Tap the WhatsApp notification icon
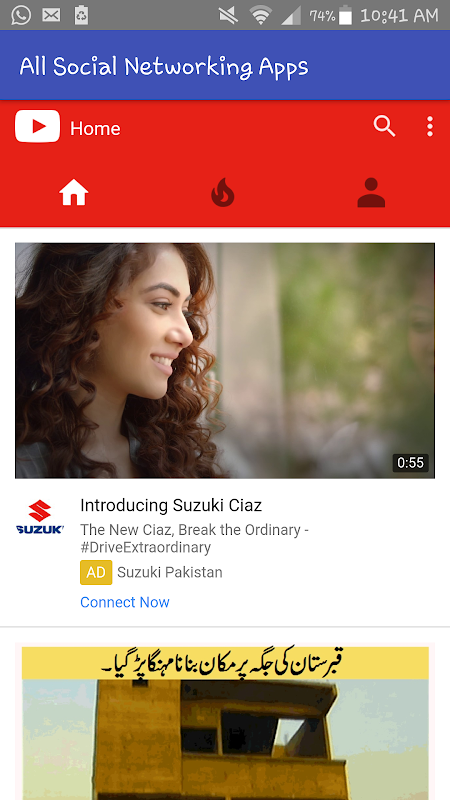This screenshot has width=450, height=800. [x=21, y=15]
